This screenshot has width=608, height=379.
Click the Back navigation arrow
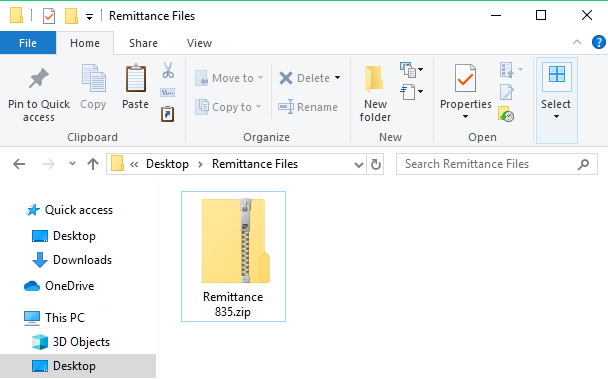tap(19, 164)
